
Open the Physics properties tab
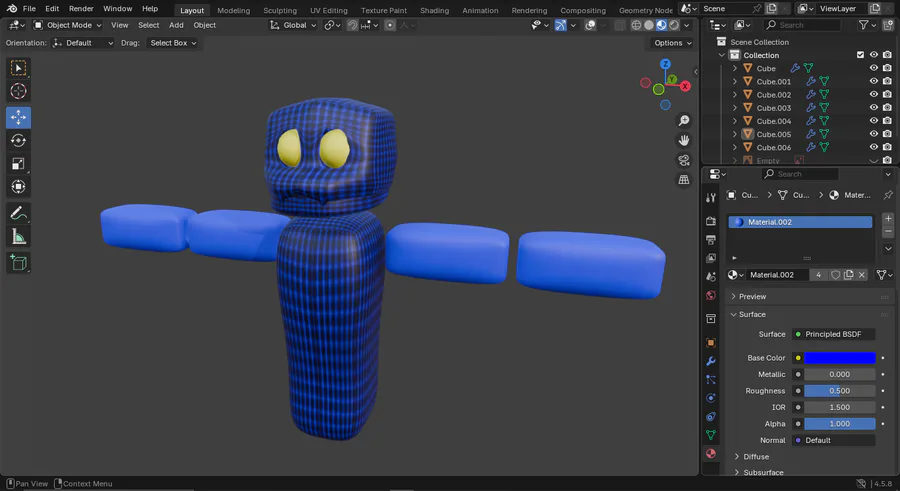tap(711, 398)
